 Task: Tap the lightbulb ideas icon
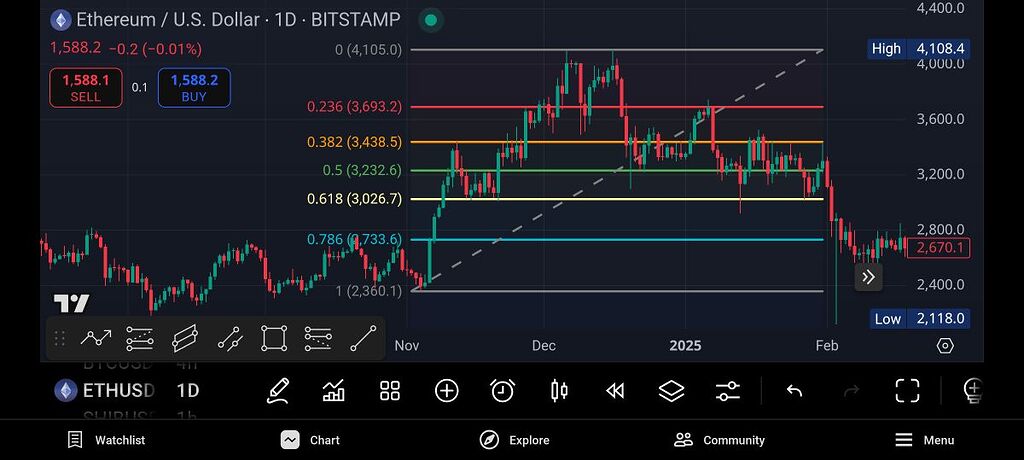click(973, 391)
